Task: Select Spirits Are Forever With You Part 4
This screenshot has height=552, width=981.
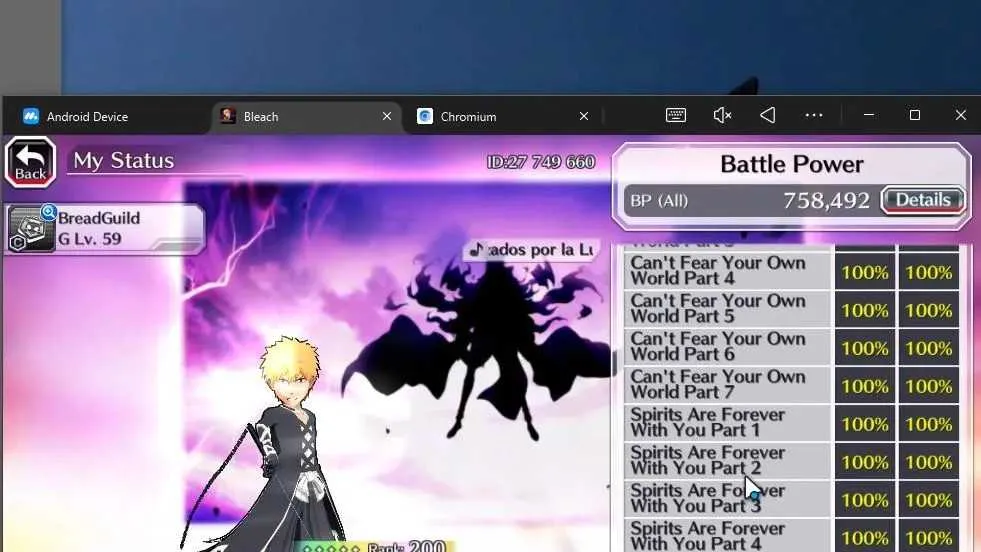Action: pos(727,536)
